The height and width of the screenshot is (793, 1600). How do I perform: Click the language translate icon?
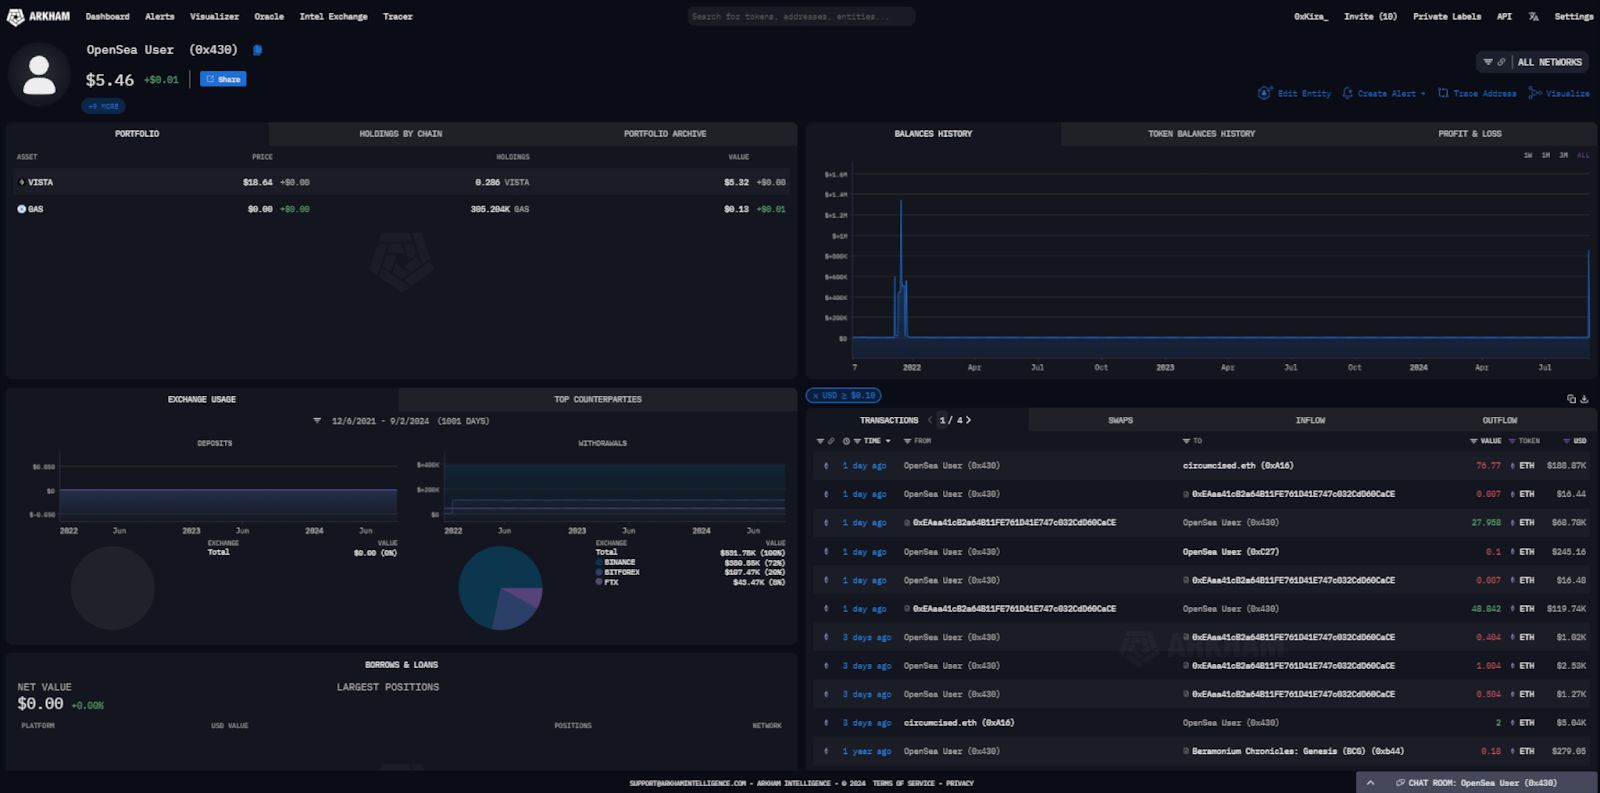(1533, 17)
